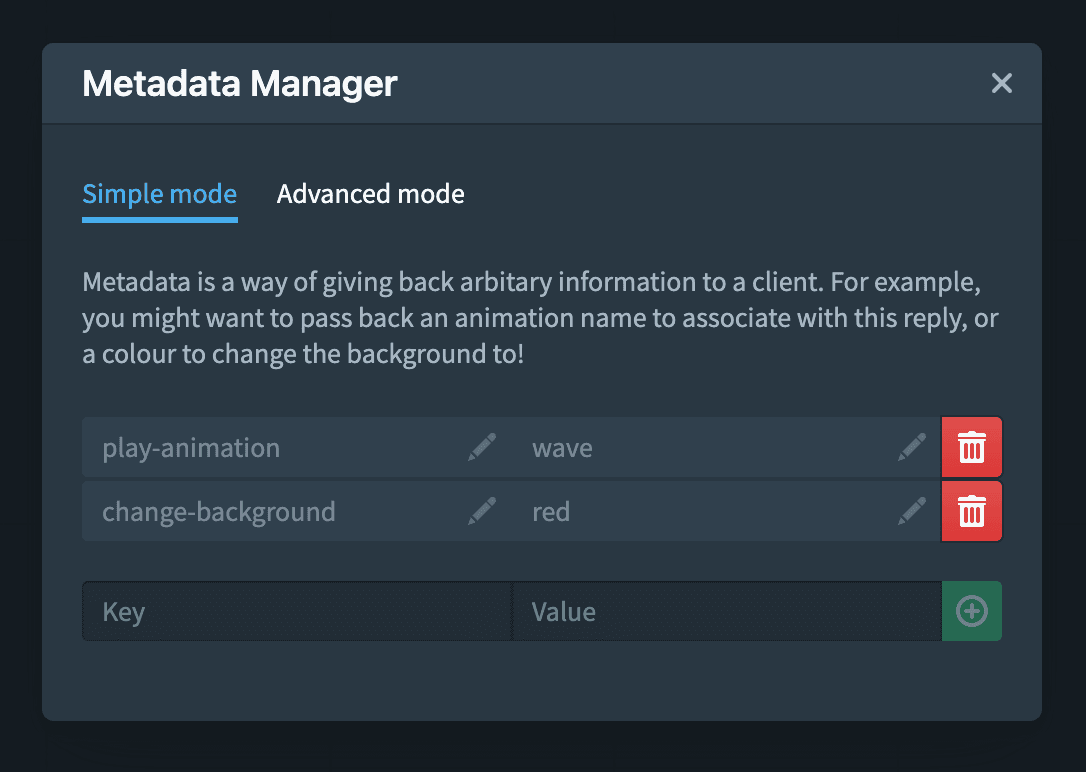Screen dimensions: 1086x772
Task: Click the pencil icon beside wave value
Action: (x=912, y=448)
